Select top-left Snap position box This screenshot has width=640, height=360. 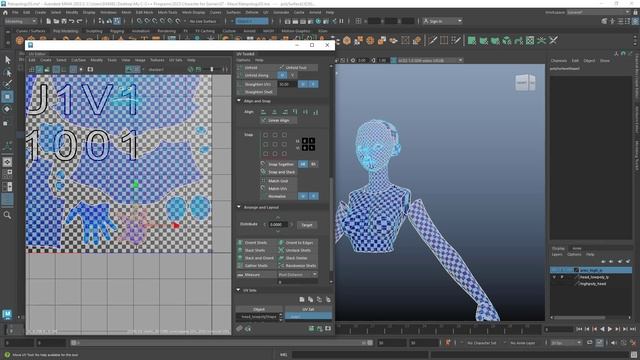[x=266, y=135]
